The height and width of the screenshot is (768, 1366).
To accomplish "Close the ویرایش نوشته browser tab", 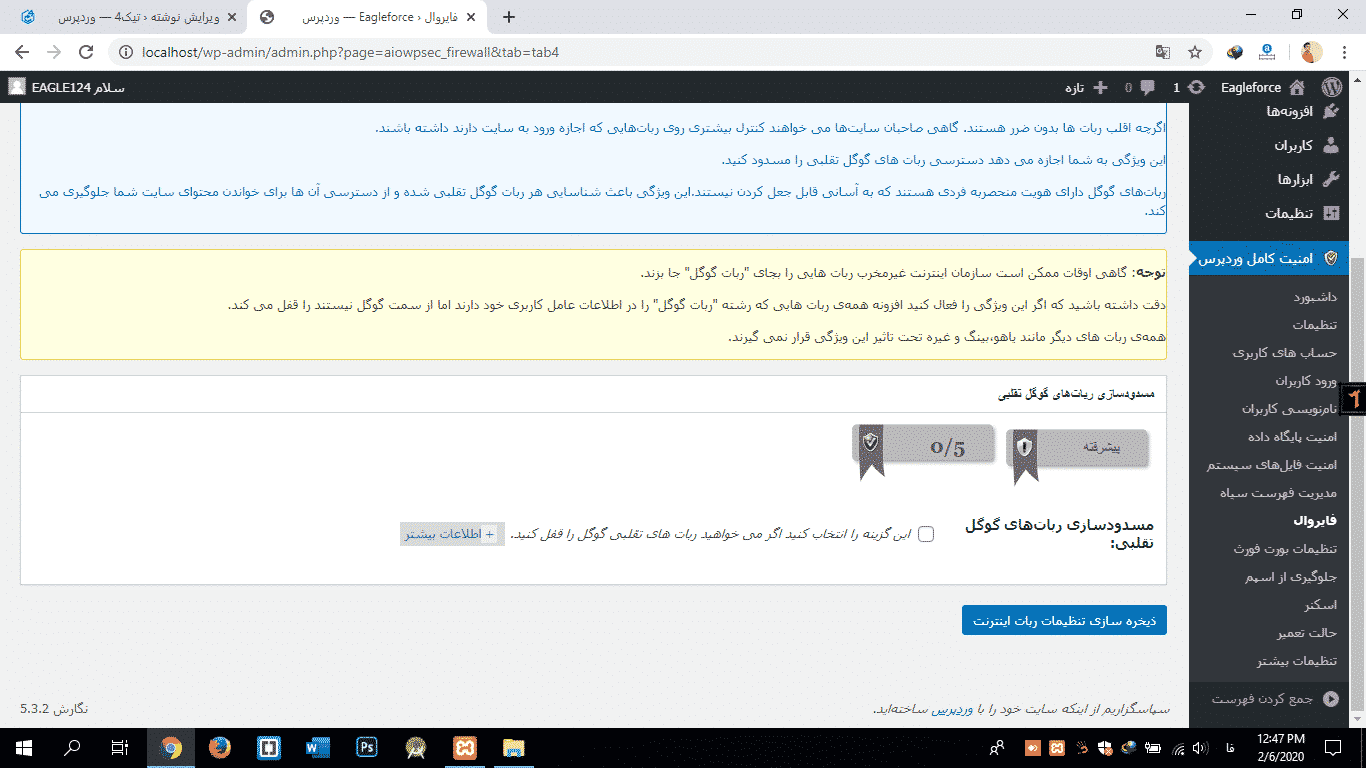I will pyautogui.click(x=231, y=17).
